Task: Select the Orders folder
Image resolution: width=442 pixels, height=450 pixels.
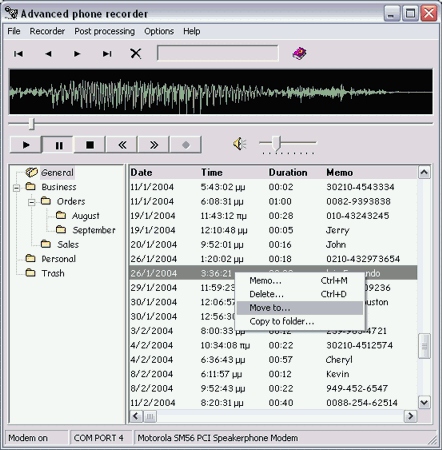Action: (71, 201)
